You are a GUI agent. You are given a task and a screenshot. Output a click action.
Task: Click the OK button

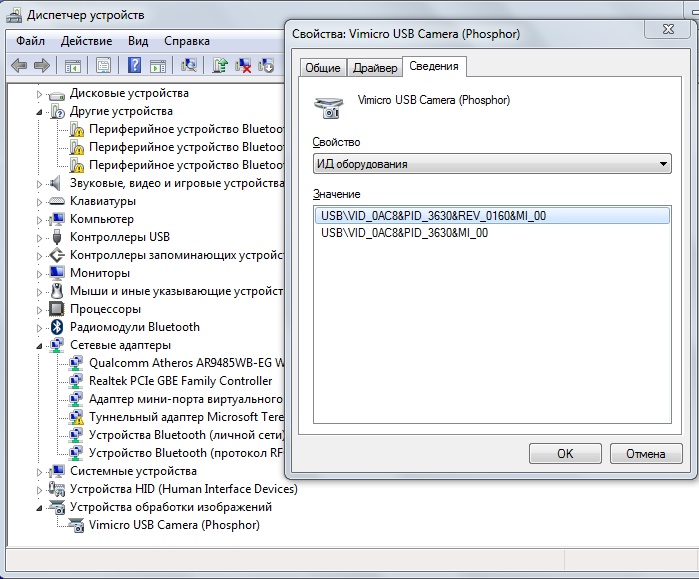pos(565,453)
